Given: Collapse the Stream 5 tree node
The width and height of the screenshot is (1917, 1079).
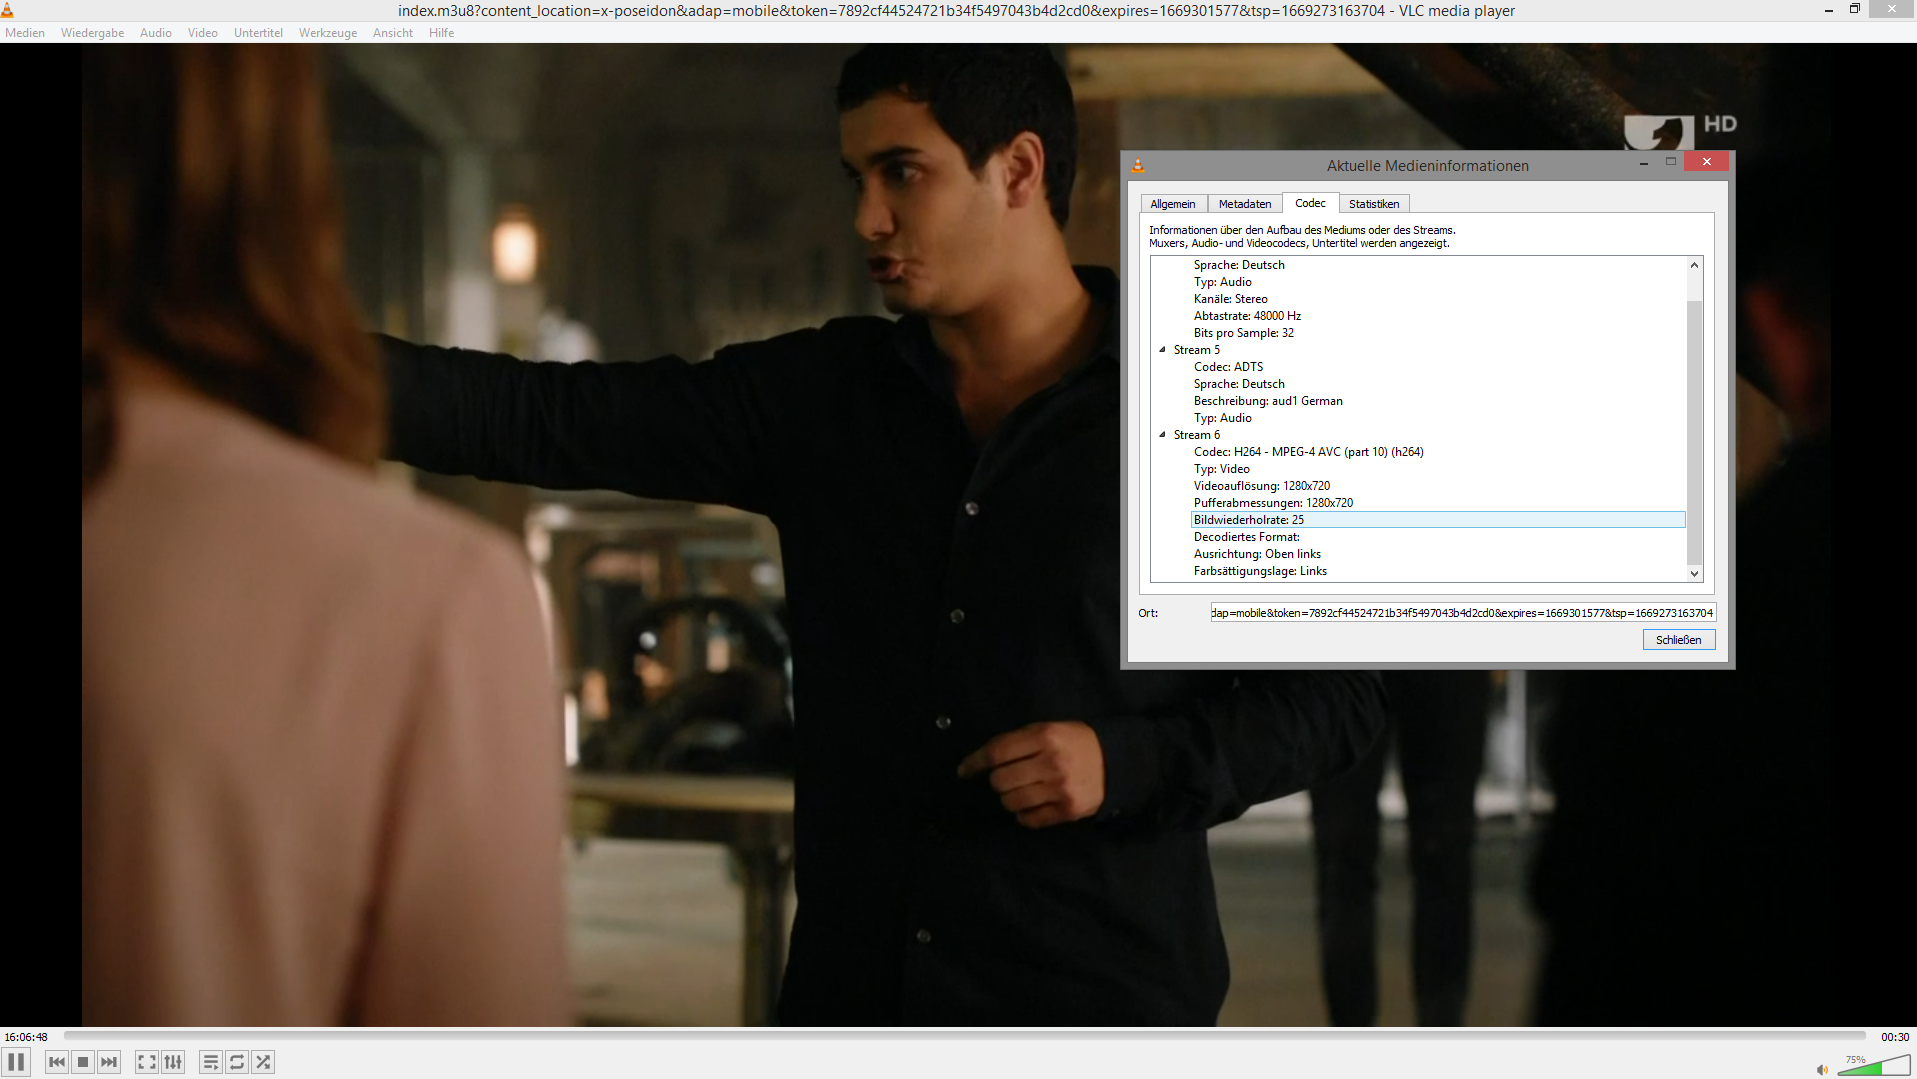Looking at the screenshot, I should [1162, 350].
